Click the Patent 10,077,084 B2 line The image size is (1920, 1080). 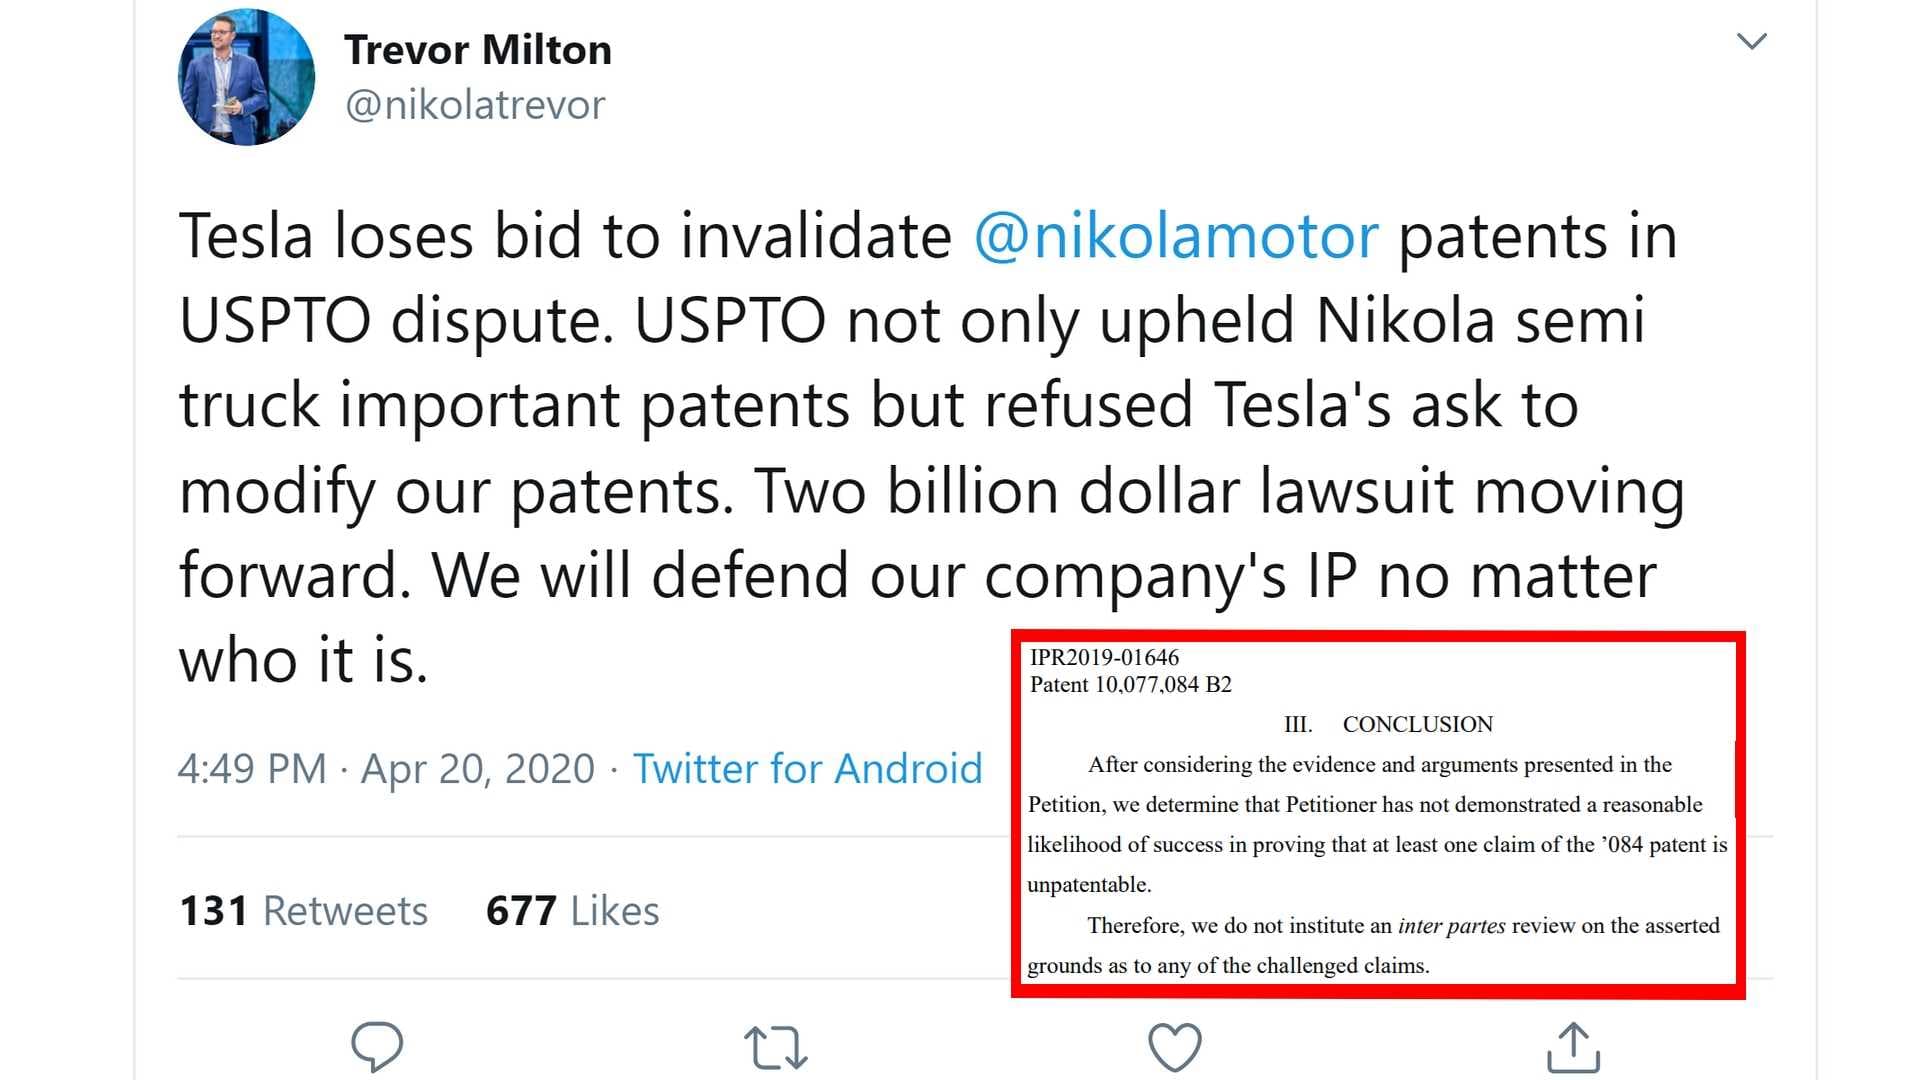click(x=1130, y=685)
